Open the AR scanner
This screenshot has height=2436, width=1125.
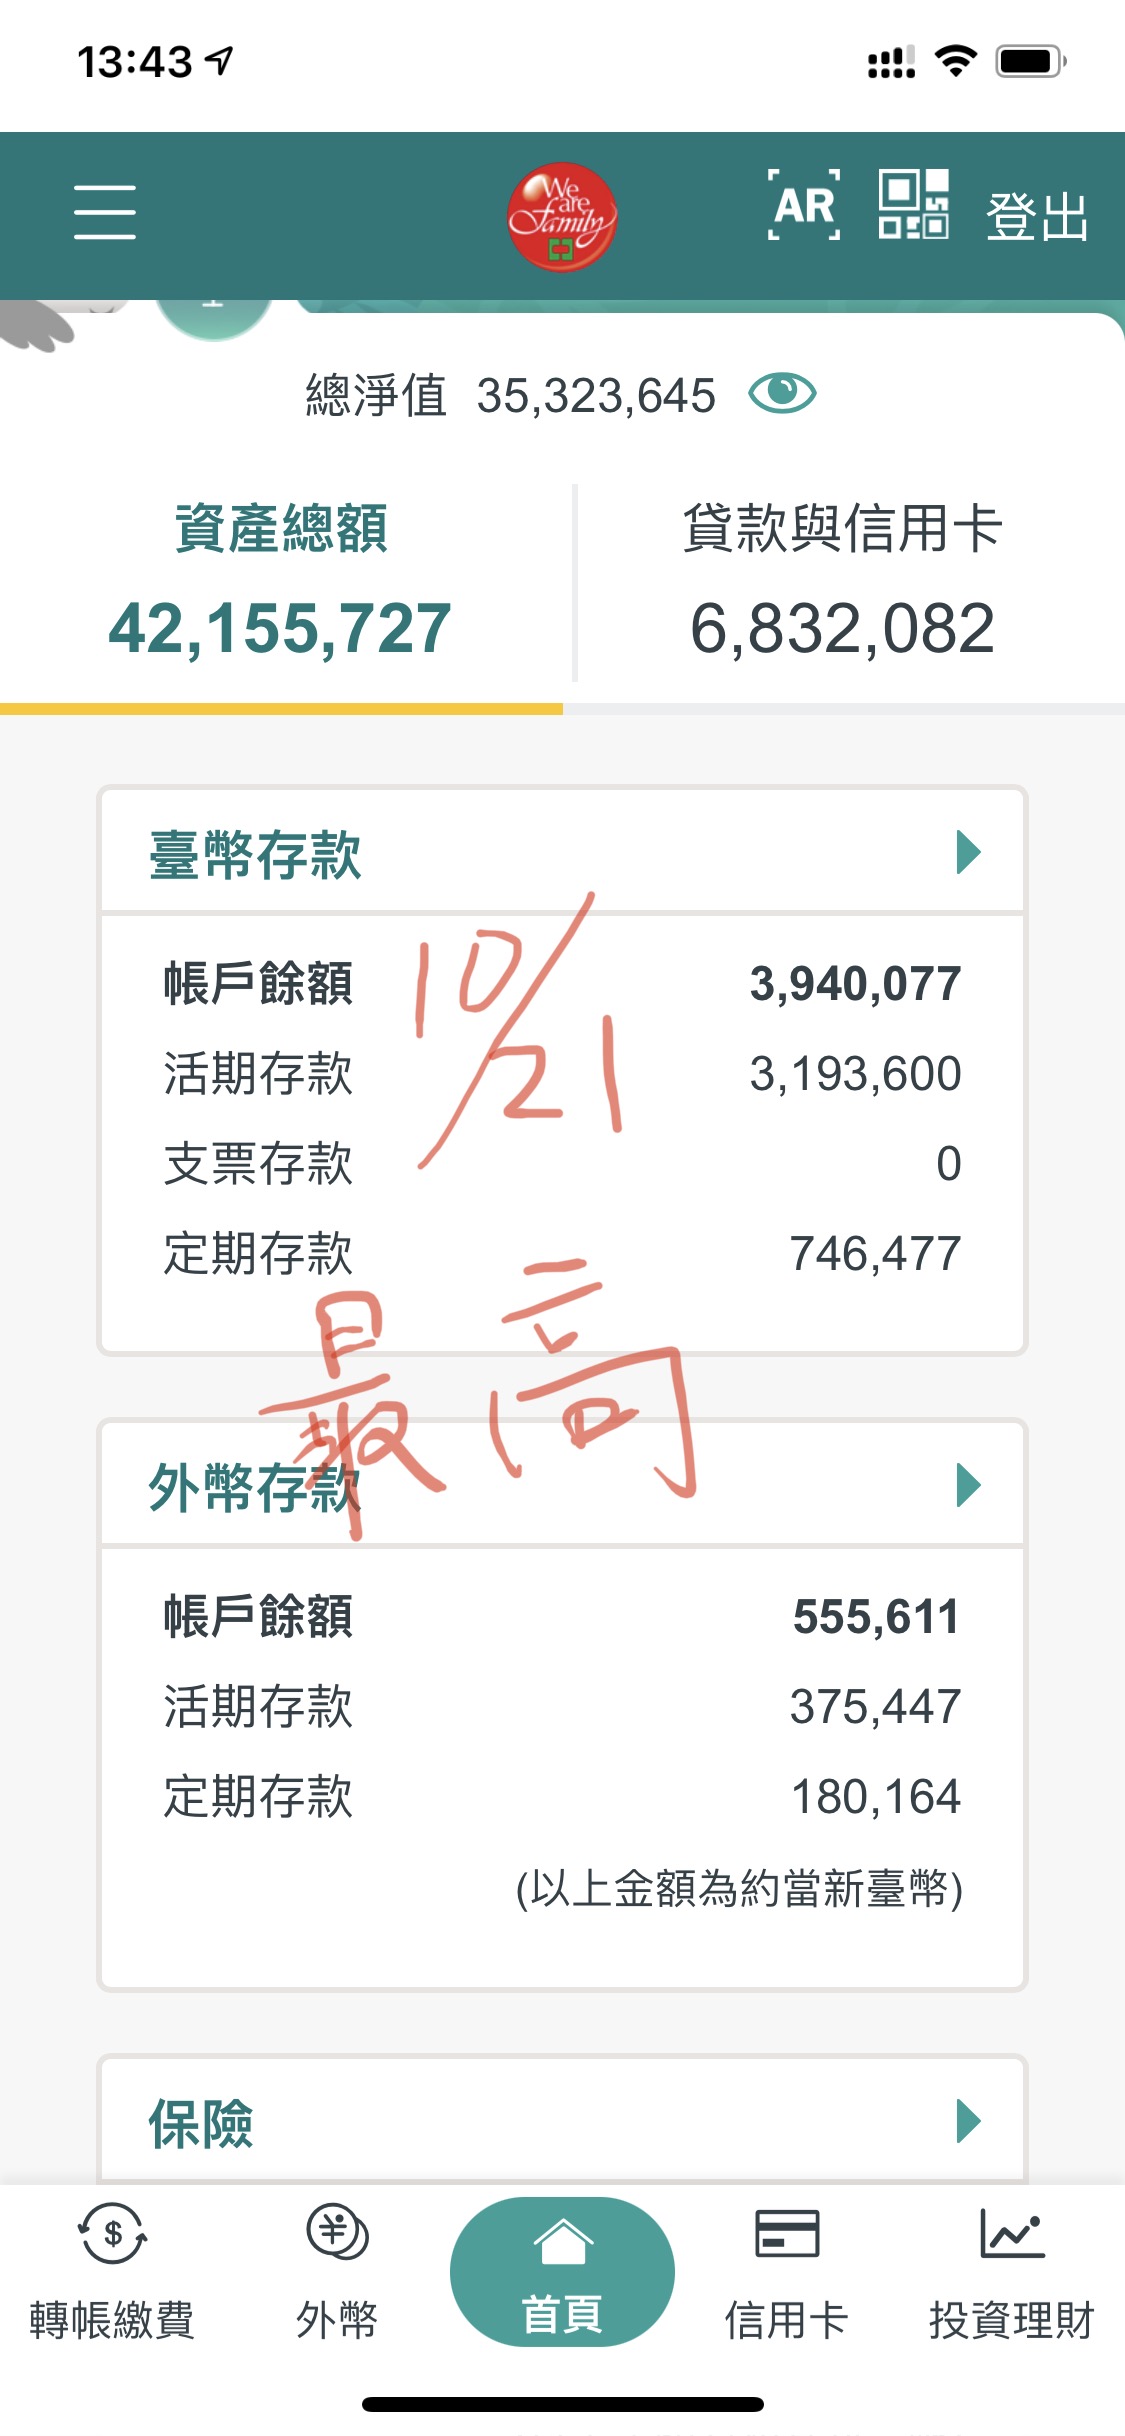(803, 206)
